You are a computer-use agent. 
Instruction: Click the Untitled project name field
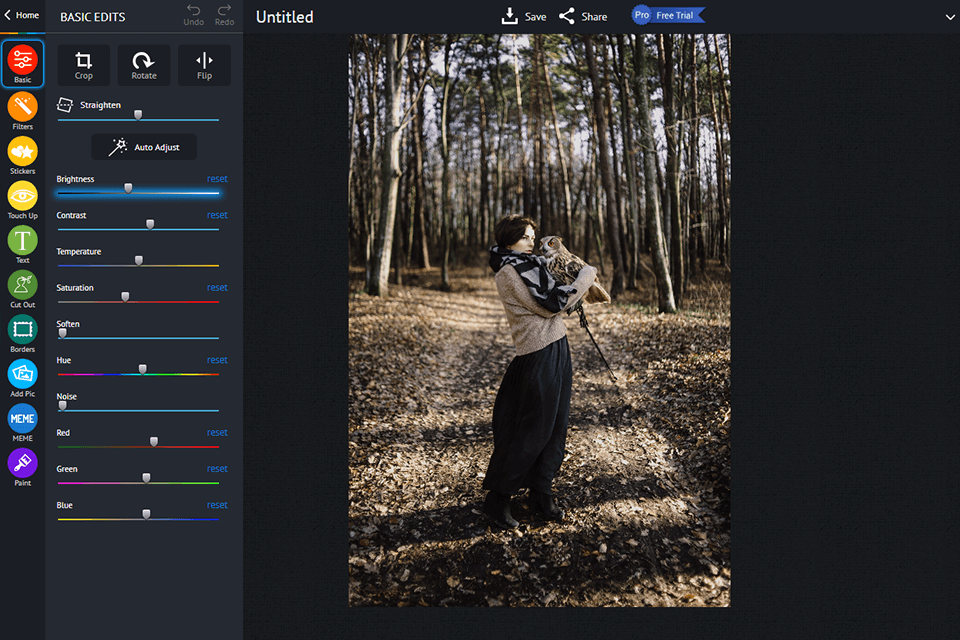(284, 17)
